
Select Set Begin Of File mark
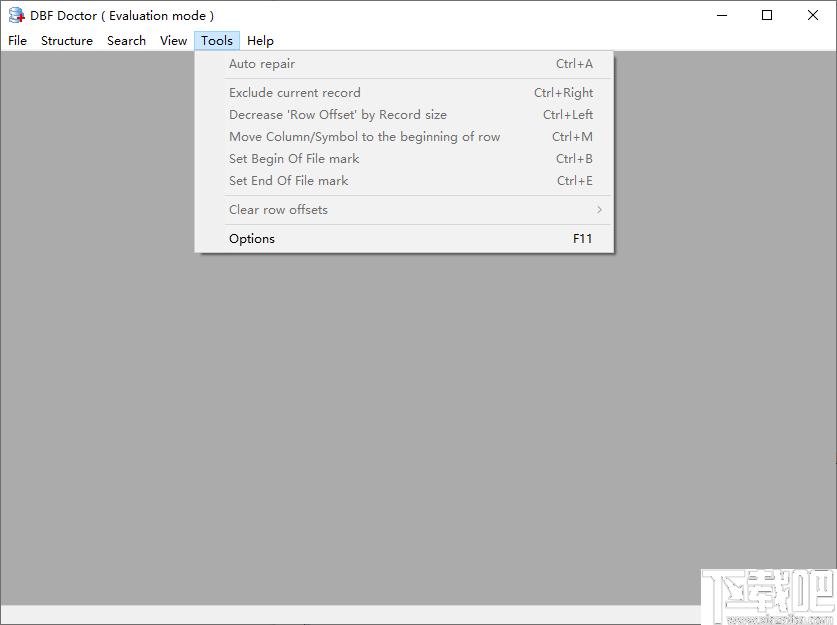click(405, 159)
